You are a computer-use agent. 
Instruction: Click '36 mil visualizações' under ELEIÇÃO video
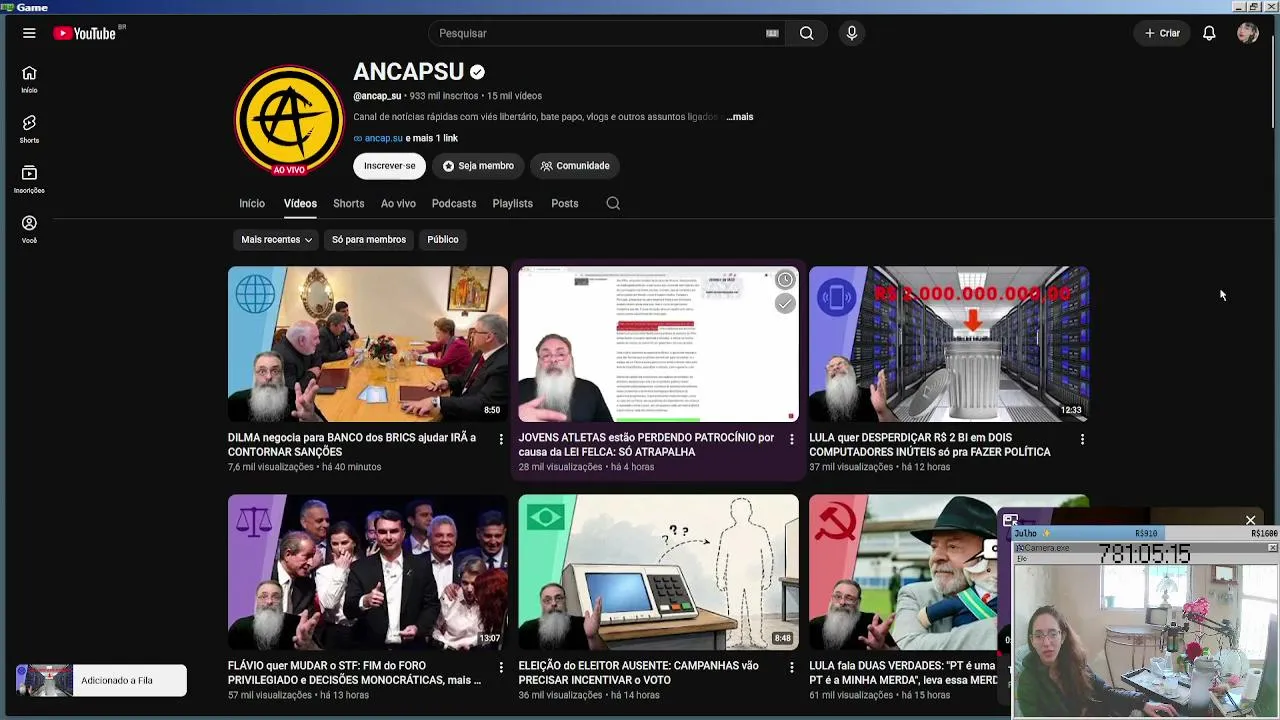tap(560, 695)
